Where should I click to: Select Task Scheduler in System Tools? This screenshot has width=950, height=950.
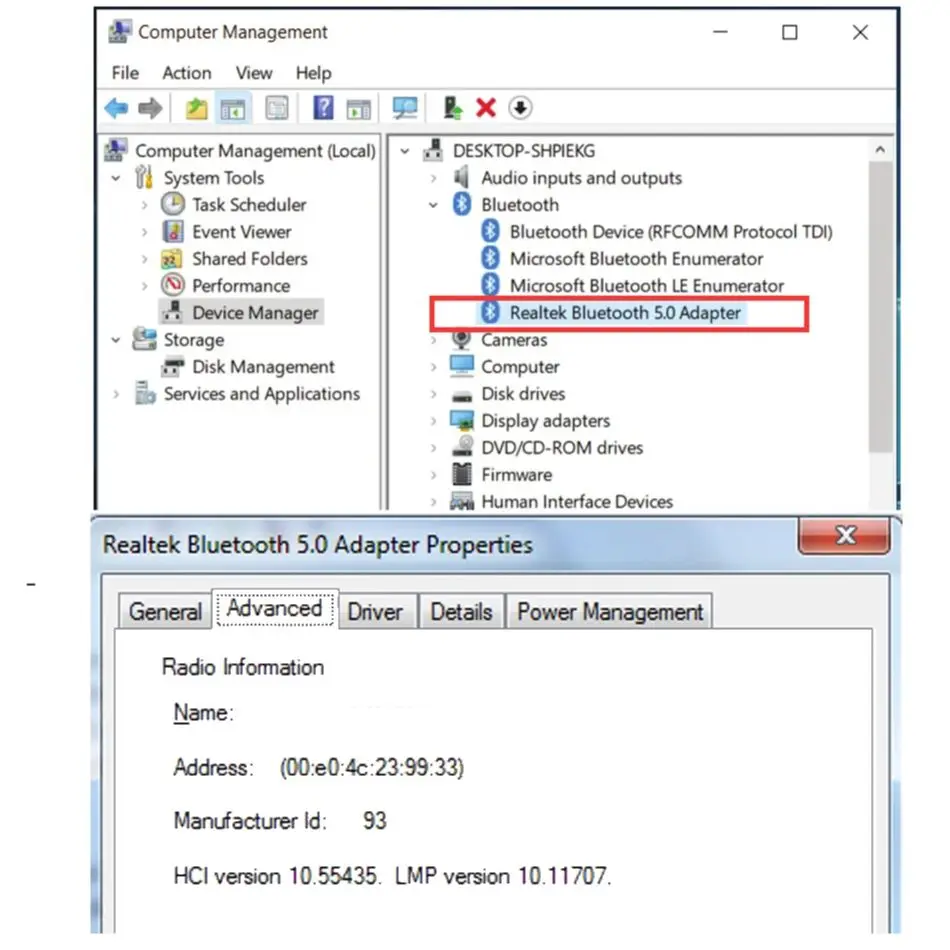(248, 205)
